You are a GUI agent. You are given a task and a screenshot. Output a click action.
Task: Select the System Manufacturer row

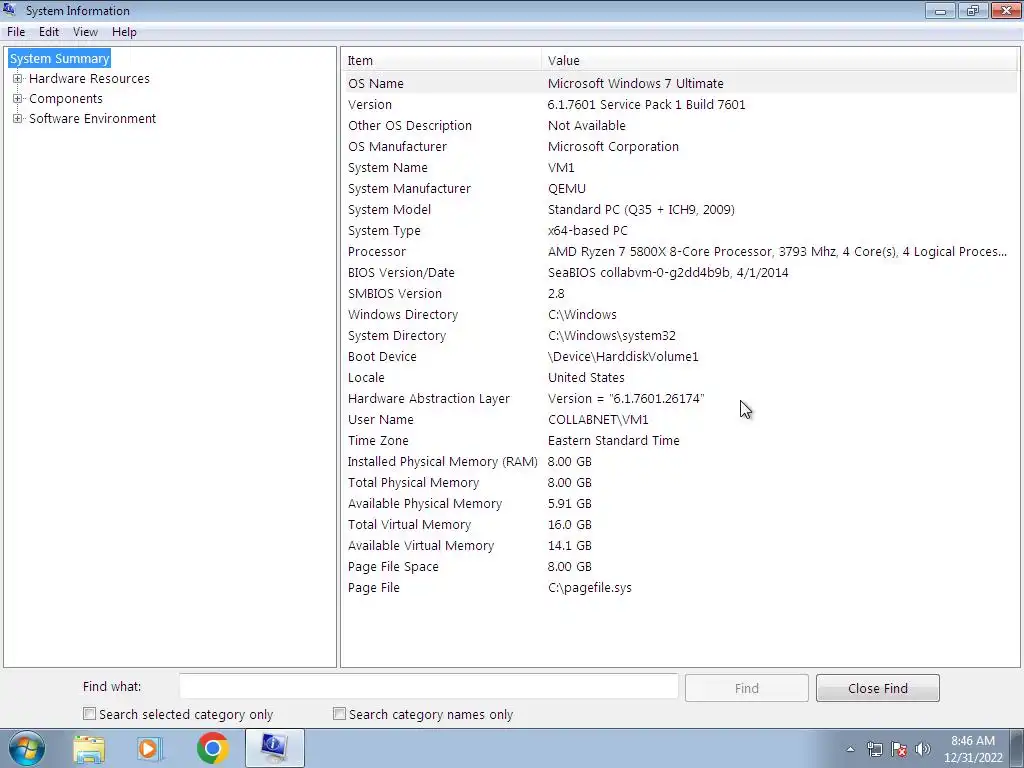point(680,189)
